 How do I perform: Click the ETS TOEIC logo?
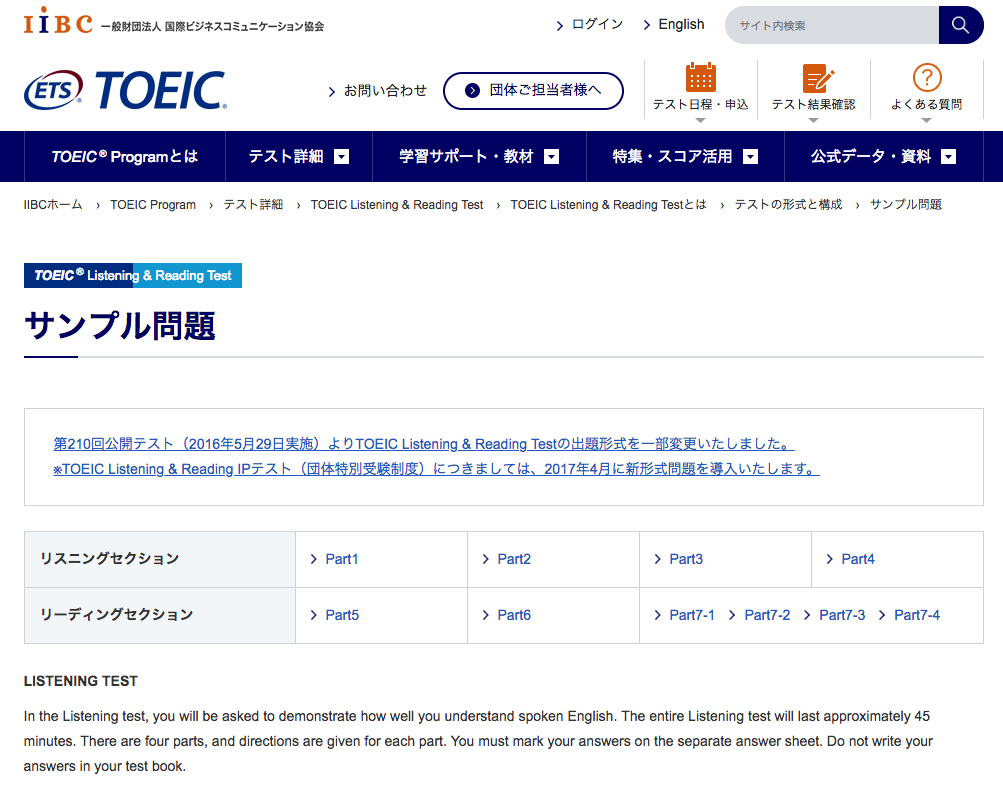pos(125,90)
